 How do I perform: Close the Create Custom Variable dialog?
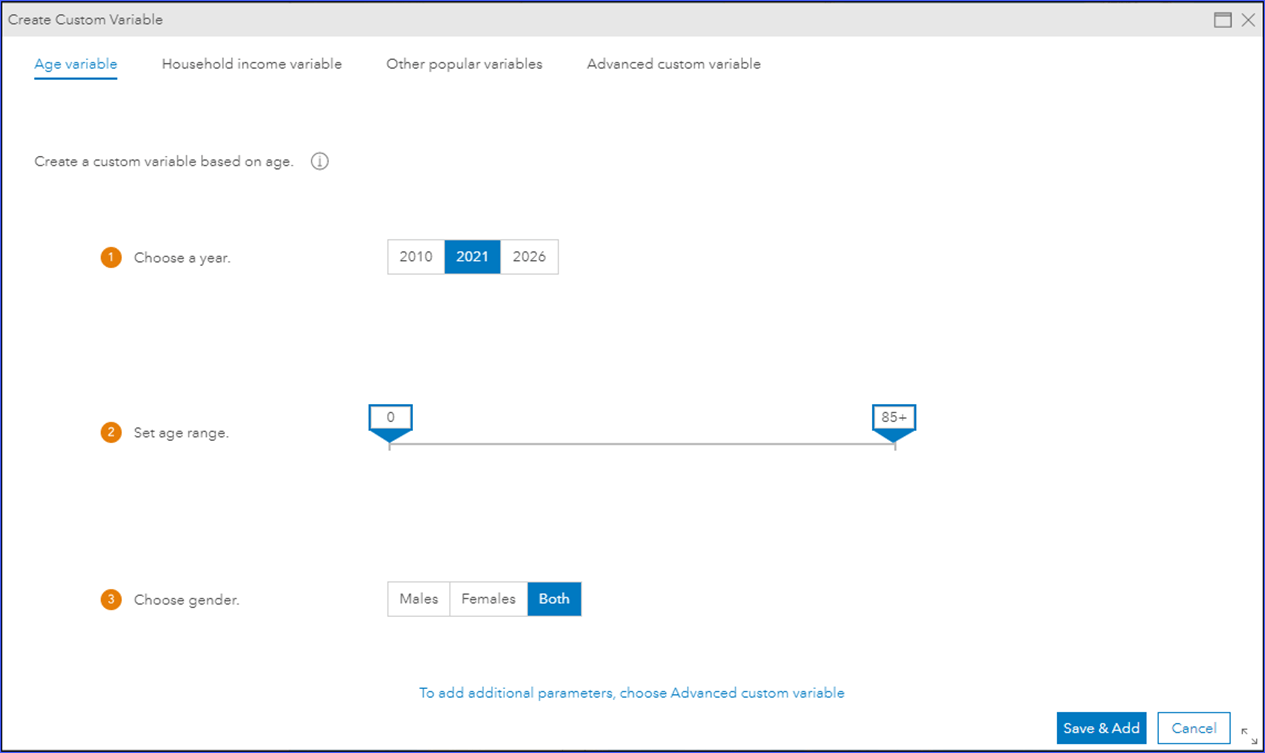point(1247,19)
